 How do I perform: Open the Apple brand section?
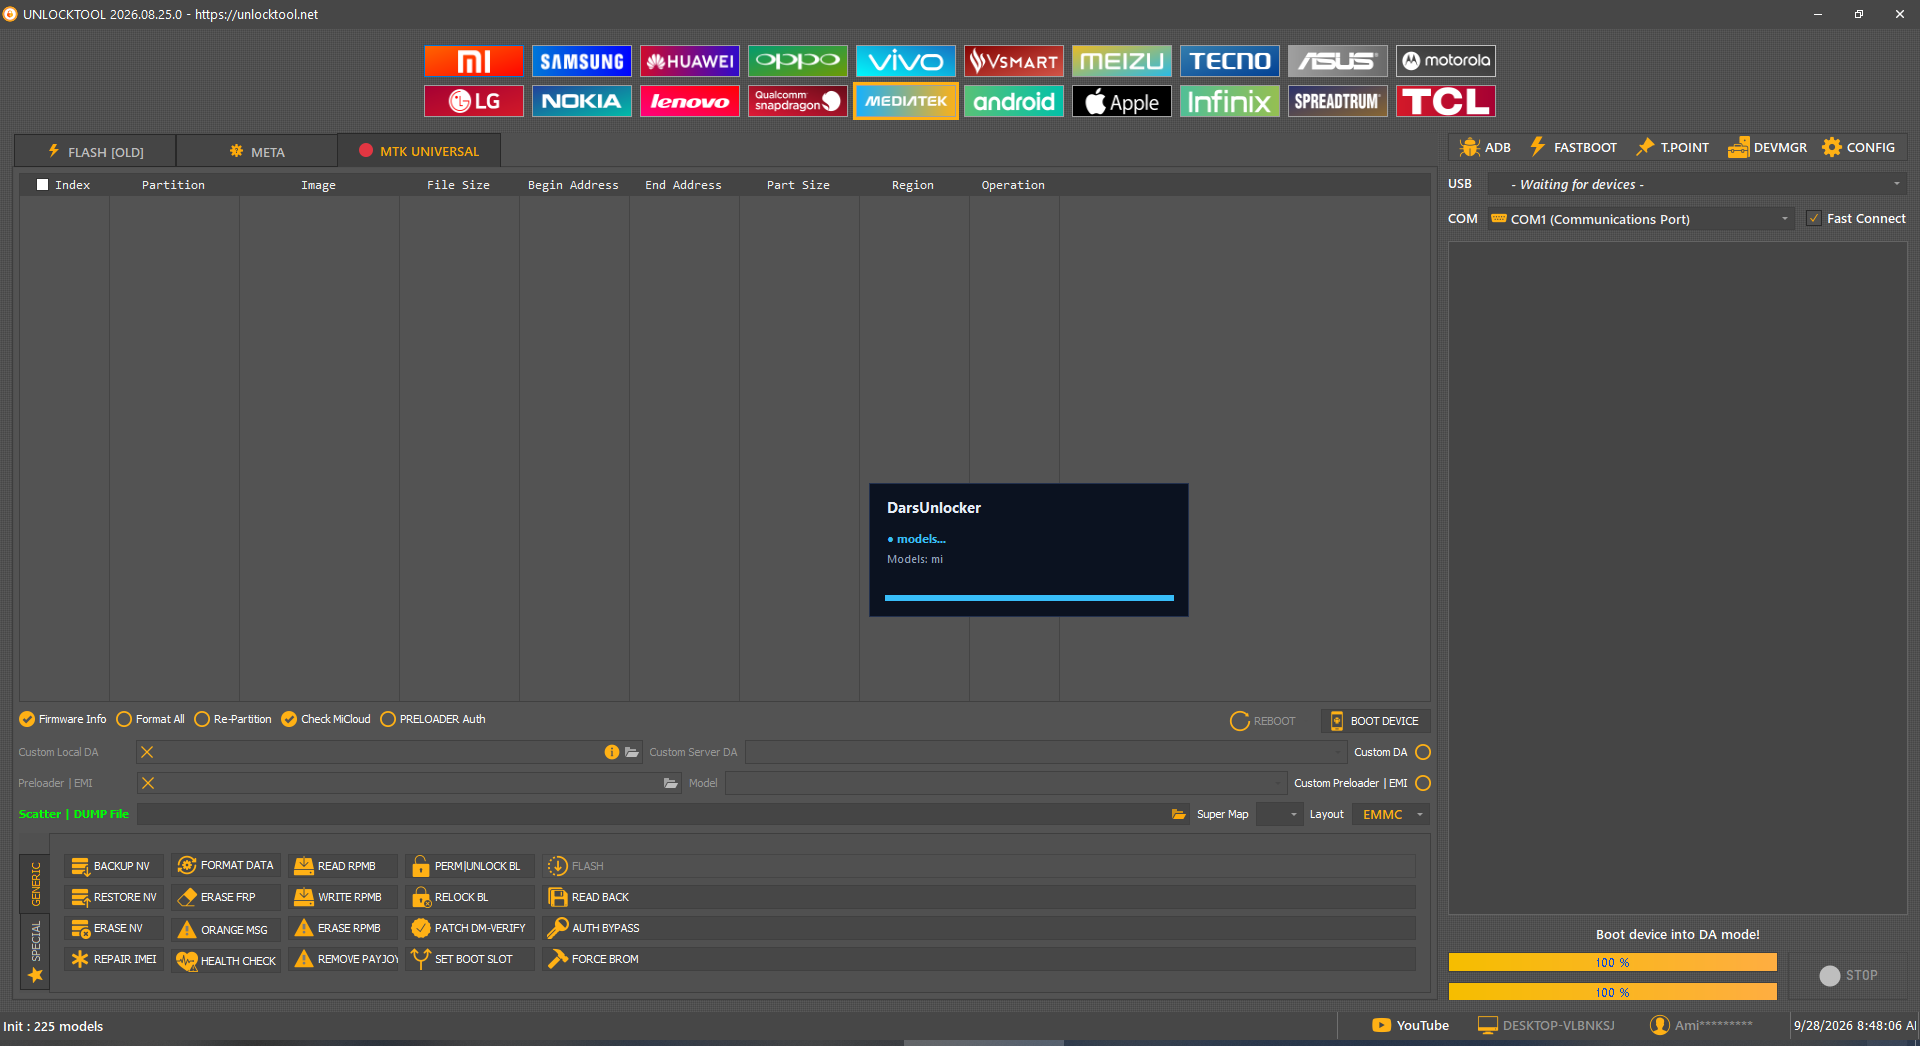(1122, 101)
